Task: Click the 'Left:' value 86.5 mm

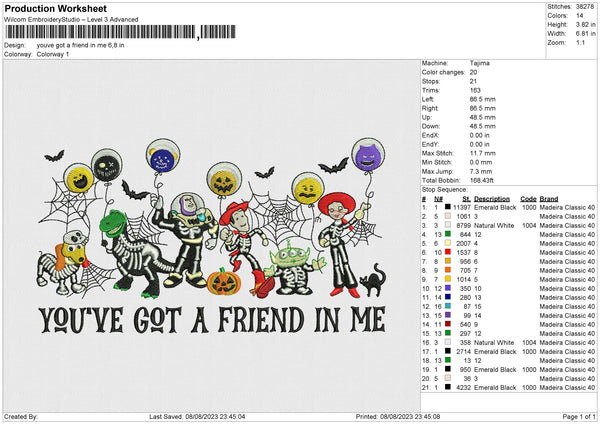Action: point(483,99)
